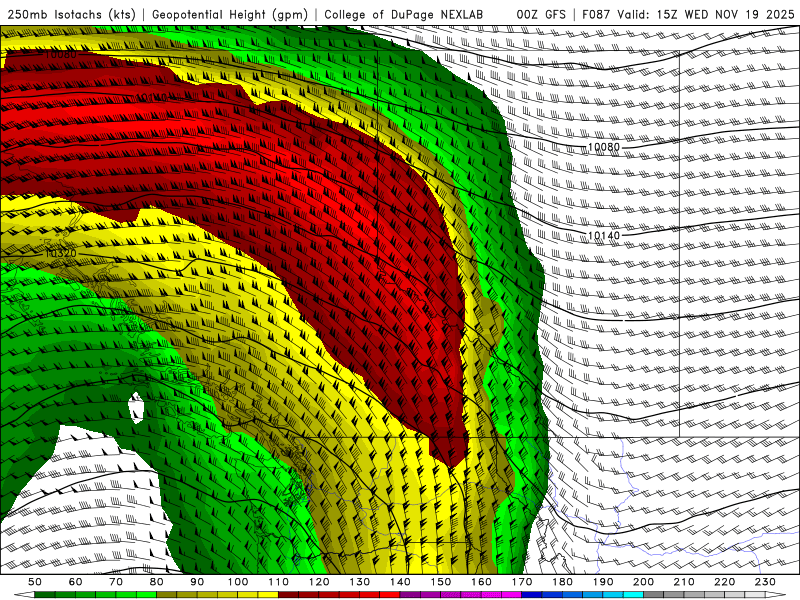Viewport: 800px width, 600px height.
Task: Click the 180 value on the color scale
Action: pos(562,582)
